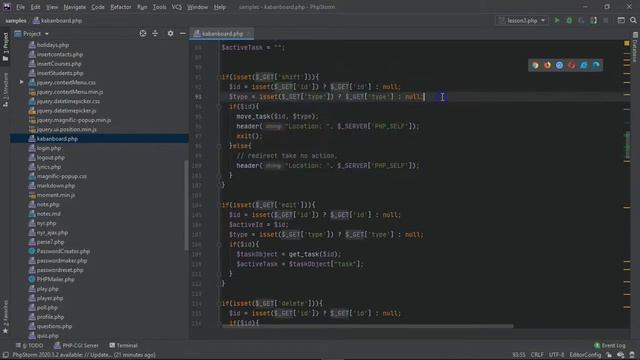
Task: Open file in Firefox browser icon
Action: (x=547, y=65)
